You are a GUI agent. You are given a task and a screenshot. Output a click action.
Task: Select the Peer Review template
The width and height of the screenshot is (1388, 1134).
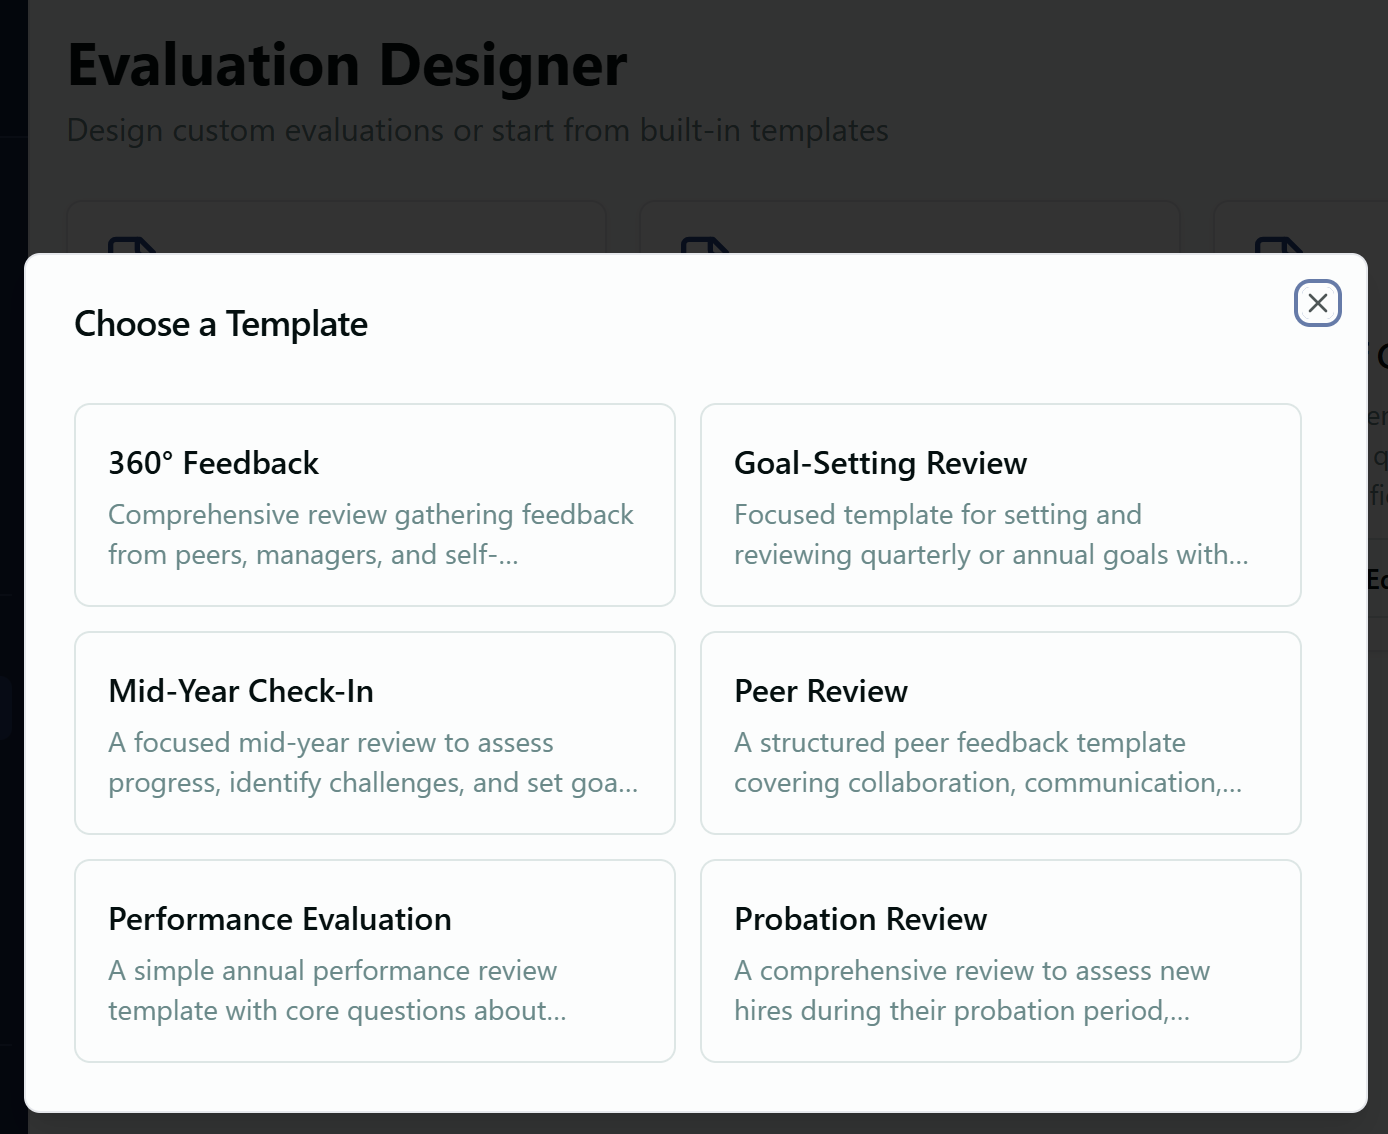click(x=820, y=691)
